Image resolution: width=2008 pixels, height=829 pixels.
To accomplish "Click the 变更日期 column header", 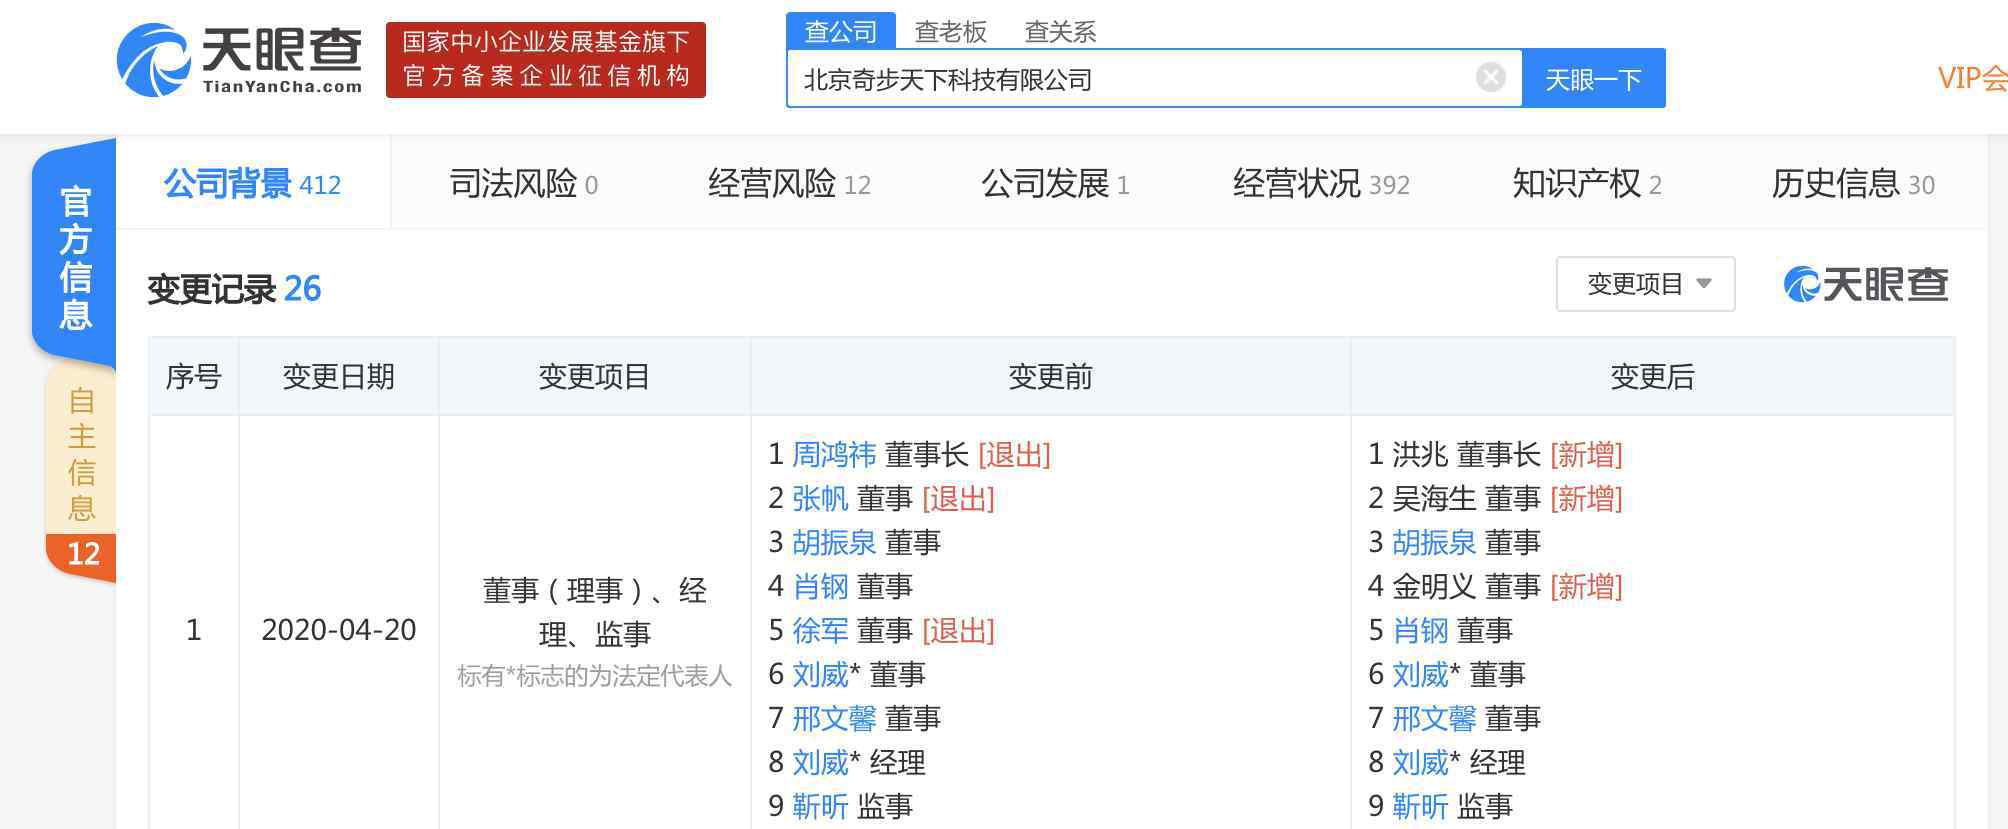I will [338, 377].
